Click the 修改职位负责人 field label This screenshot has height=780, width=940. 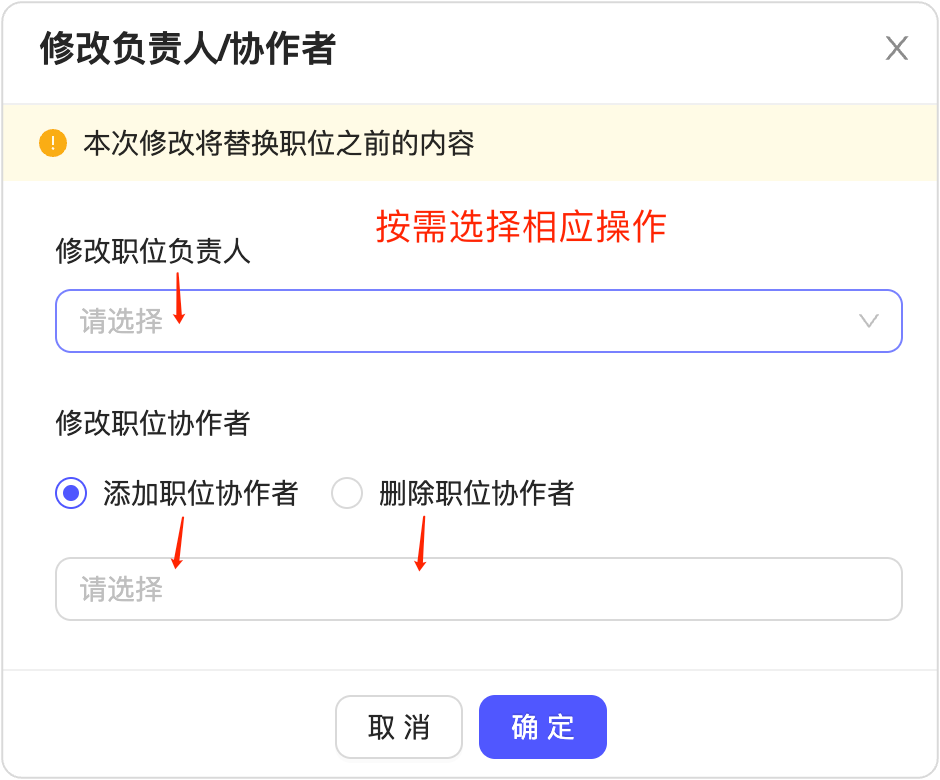(x=153, y=252)
